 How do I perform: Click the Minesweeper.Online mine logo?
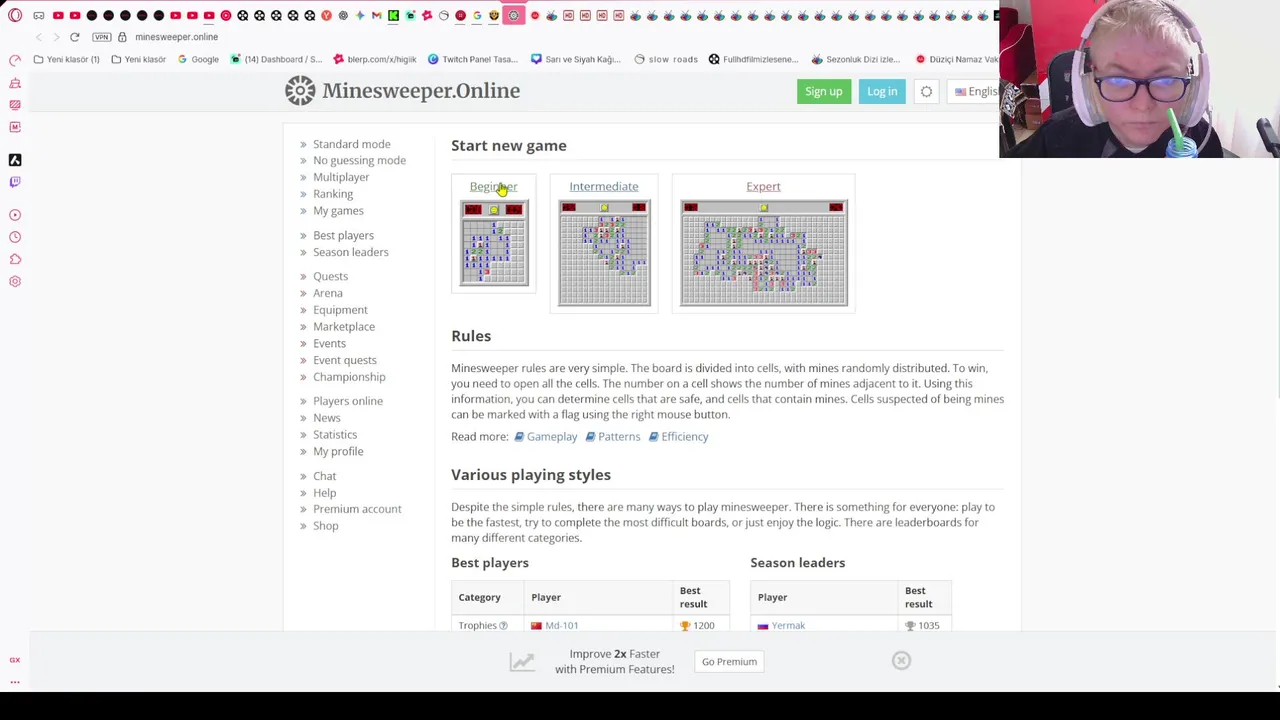coord(300,91)
